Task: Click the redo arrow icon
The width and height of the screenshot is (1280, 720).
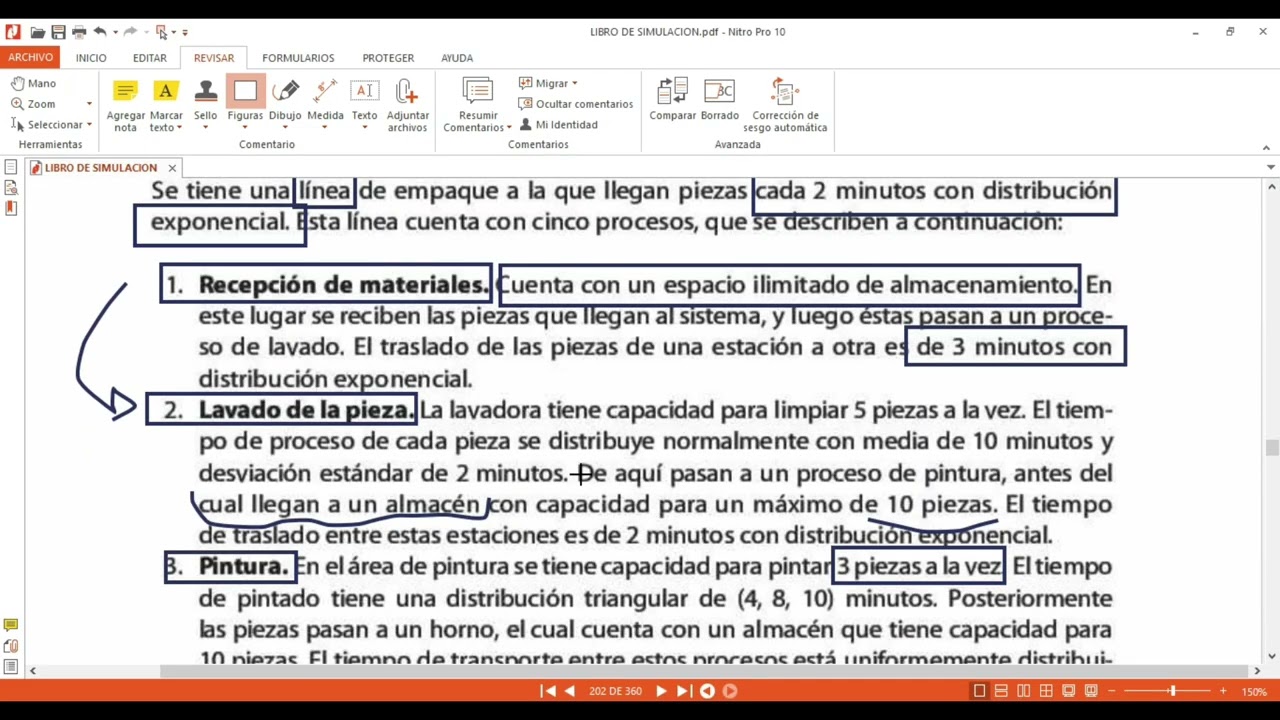Action: coord(130,32)
